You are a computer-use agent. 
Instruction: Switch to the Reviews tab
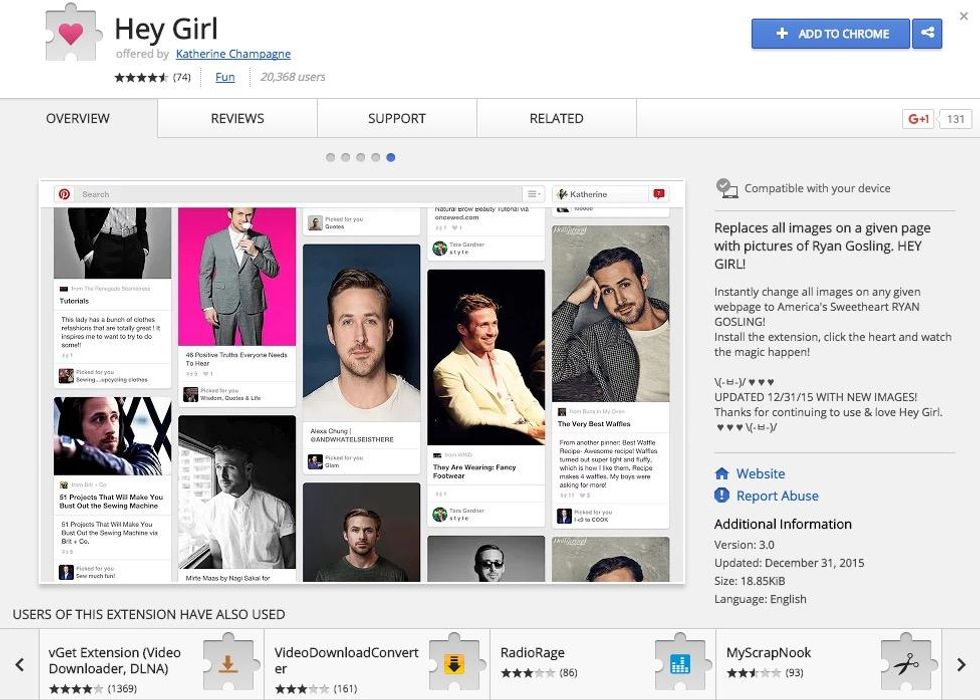tap(237, 119)
